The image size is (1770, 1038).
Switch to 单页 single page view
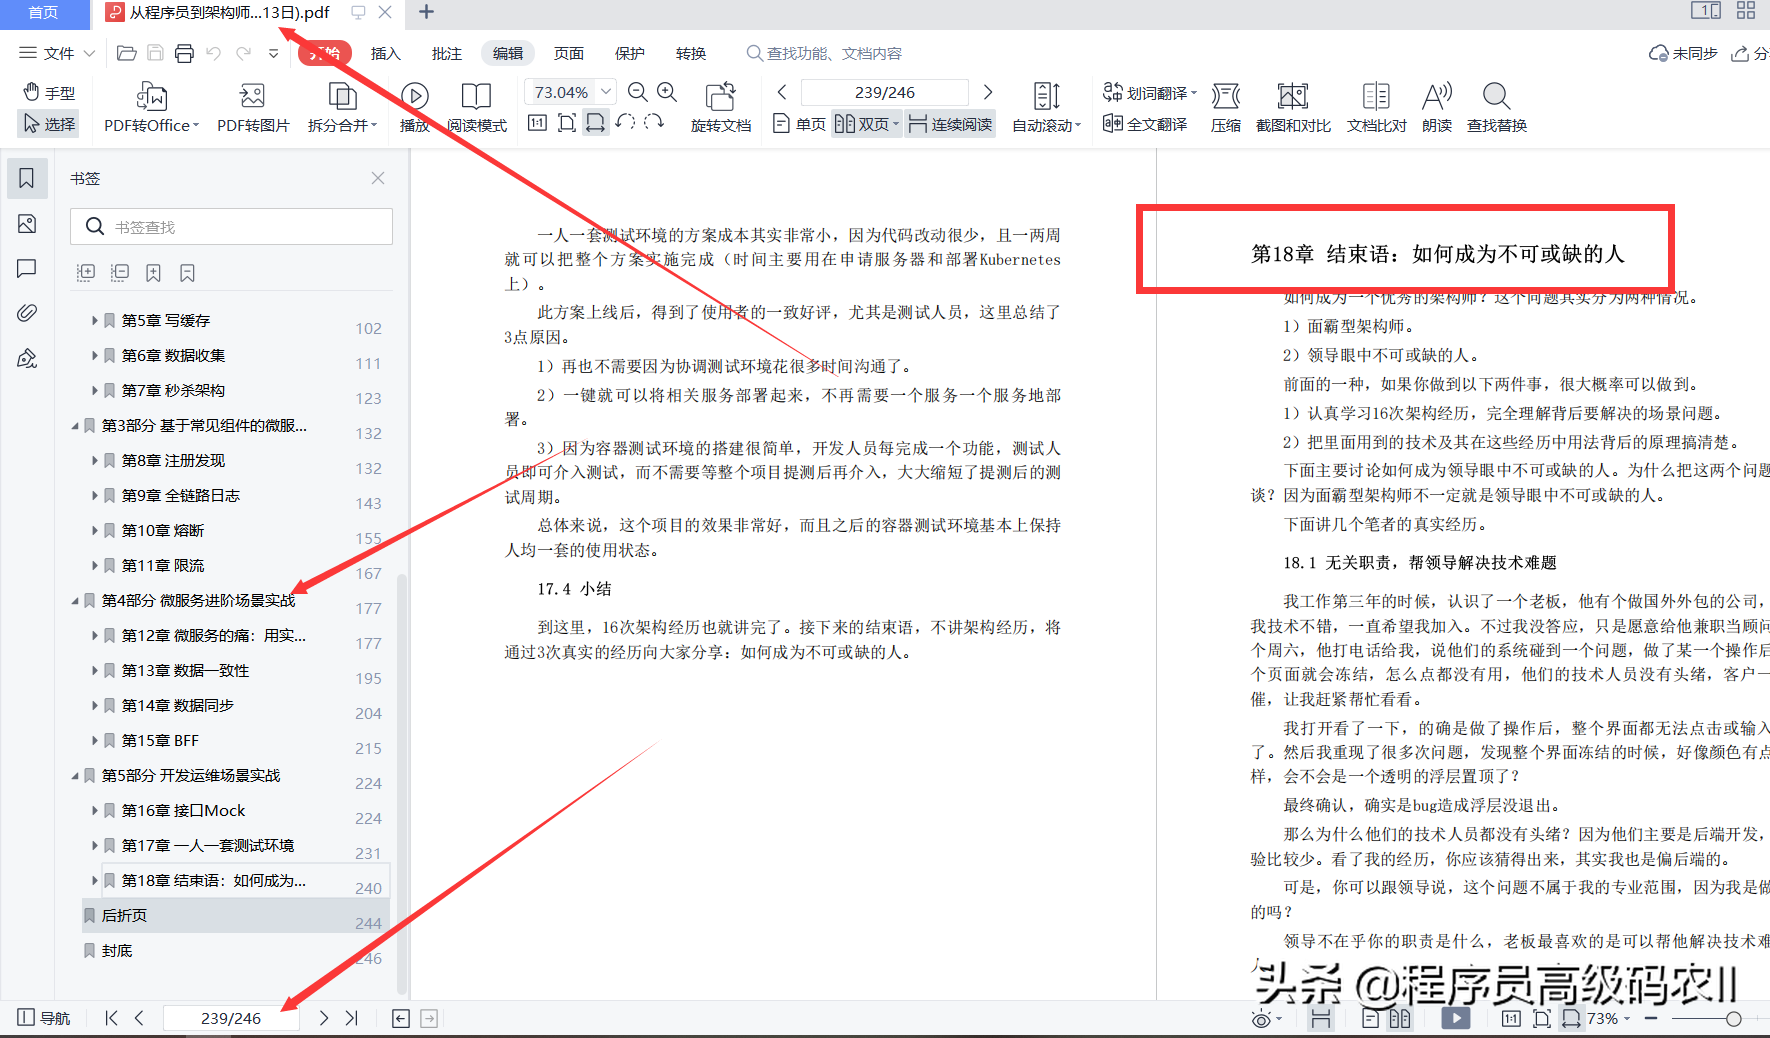click(x=800, y=124)
